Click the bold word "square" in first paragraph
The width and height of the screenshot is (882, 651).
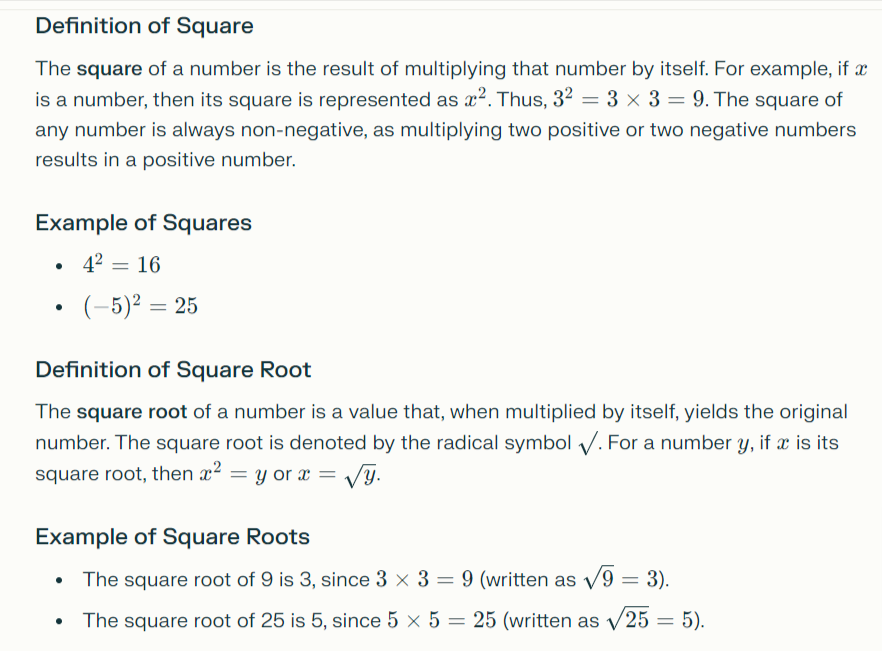point(109,69)
